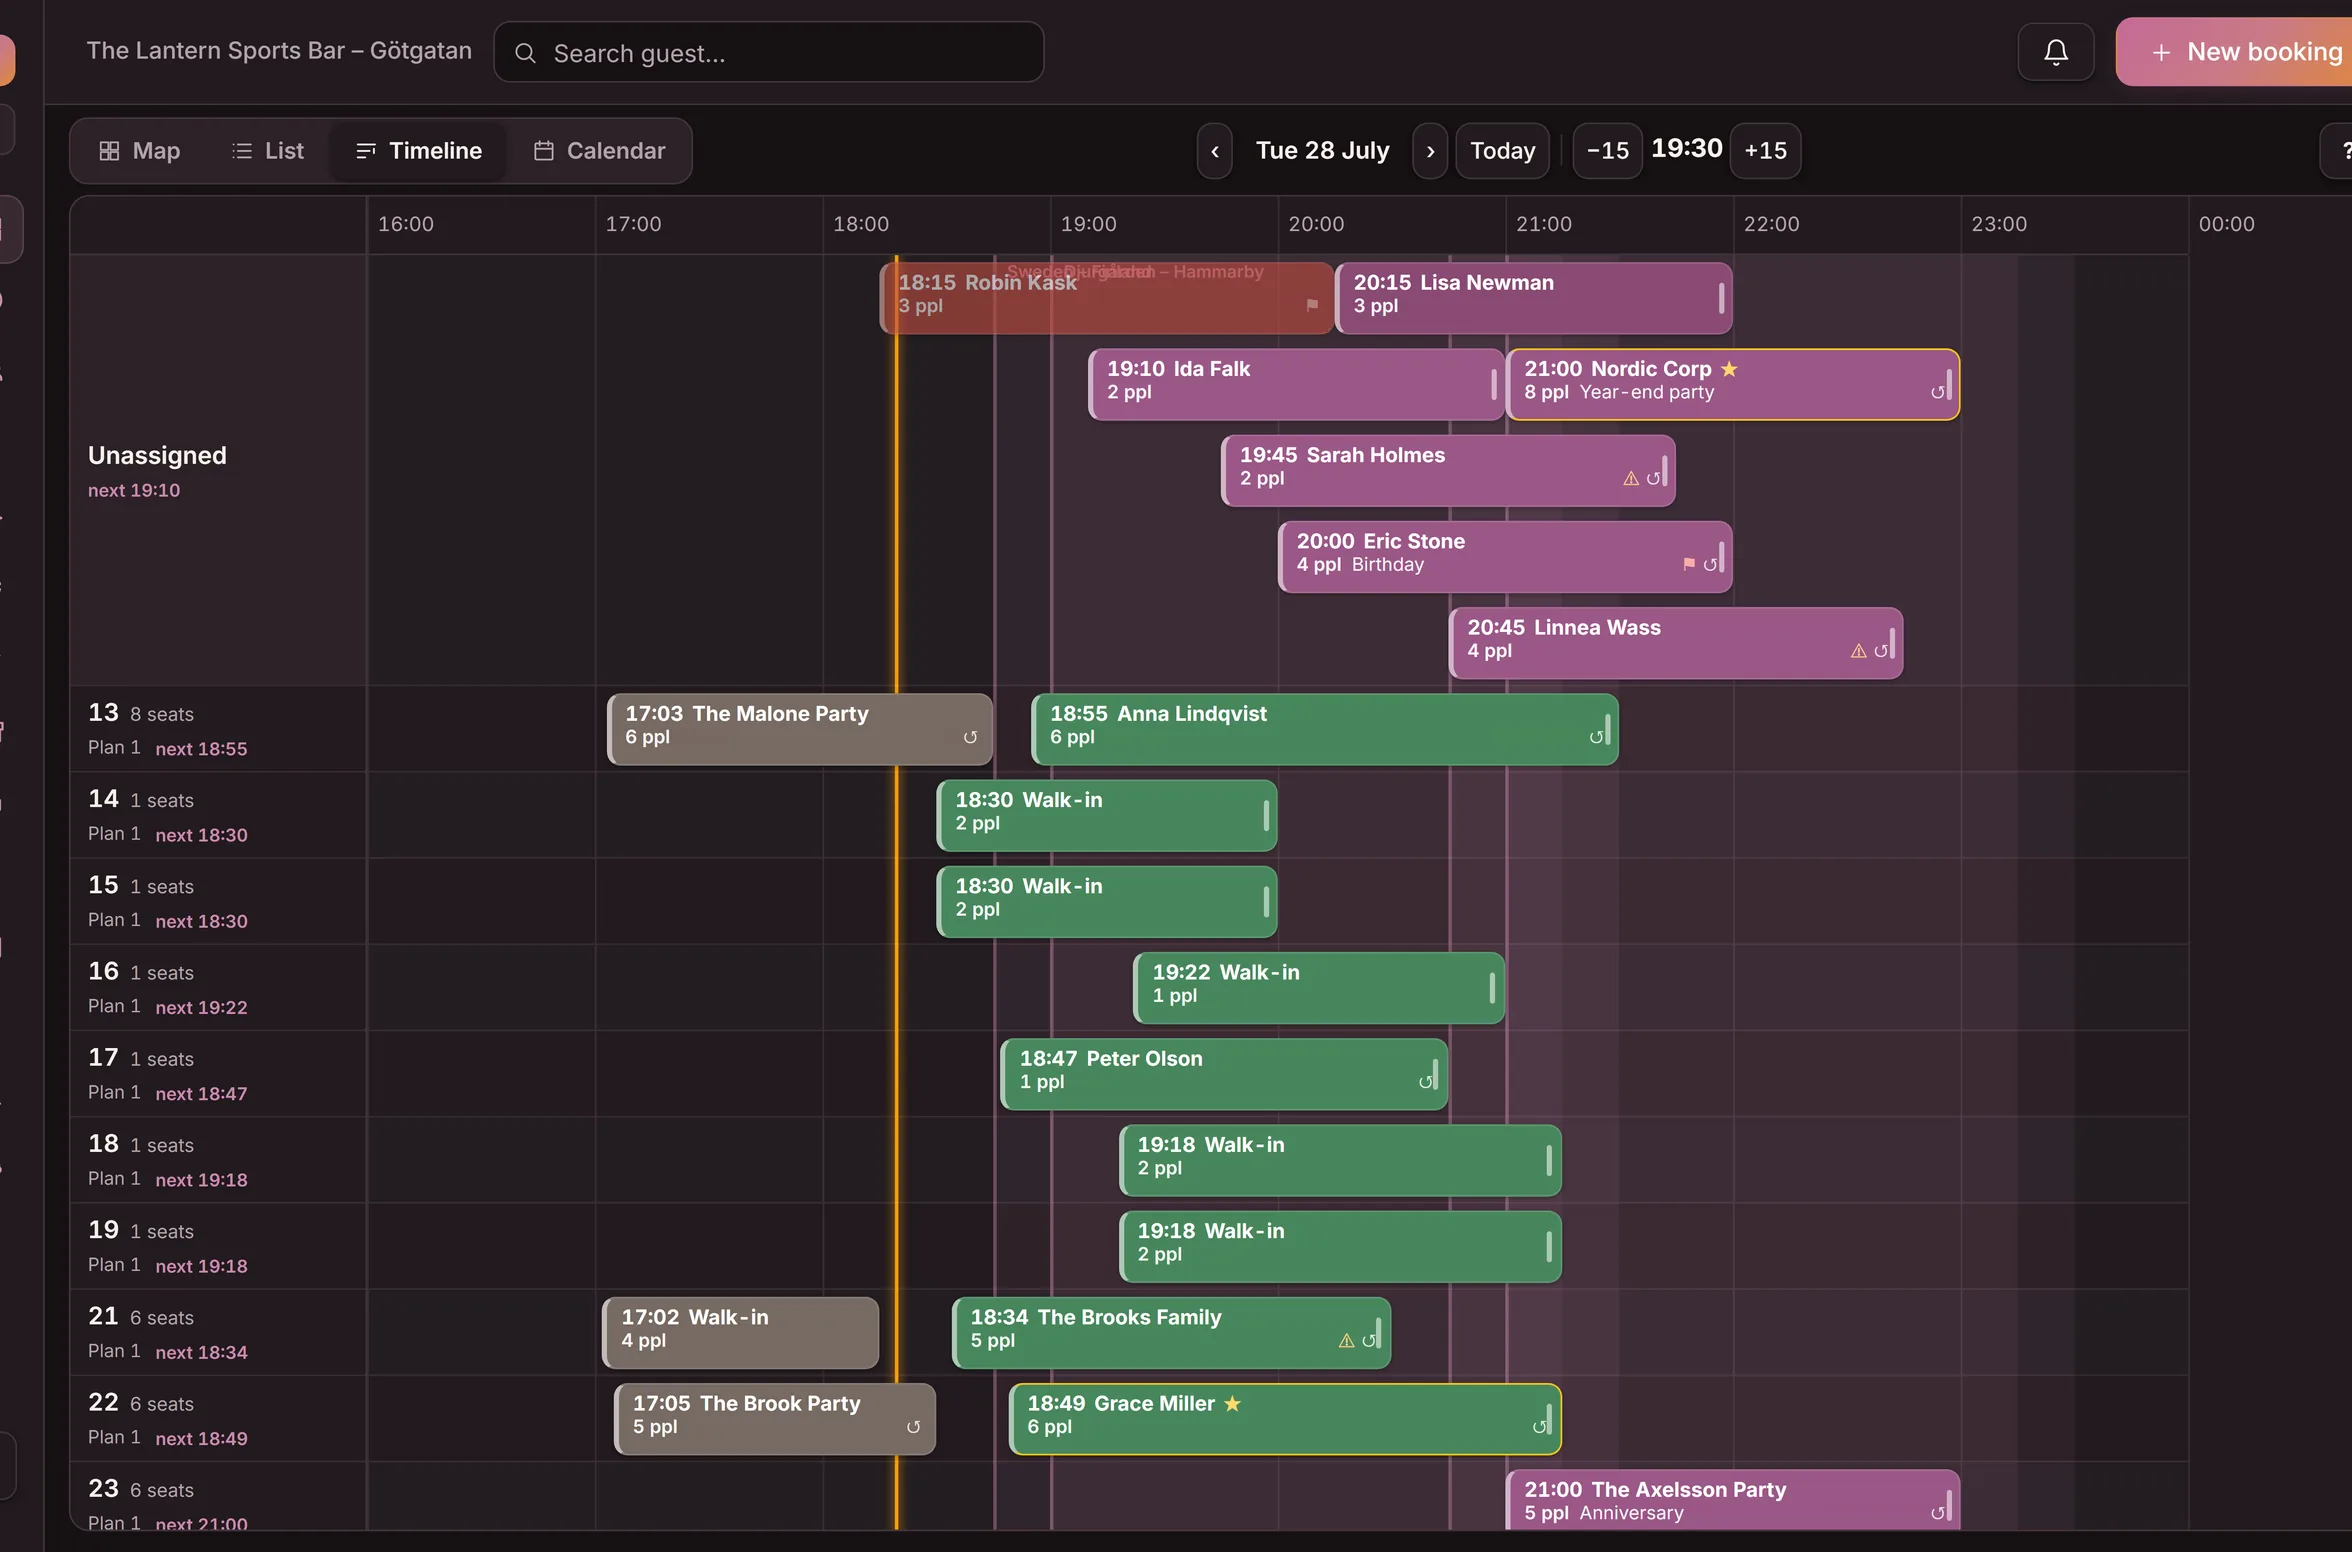Click the star icon on Grace Miller booking
The image size is (2352, 1552).
(1232, 1403)
